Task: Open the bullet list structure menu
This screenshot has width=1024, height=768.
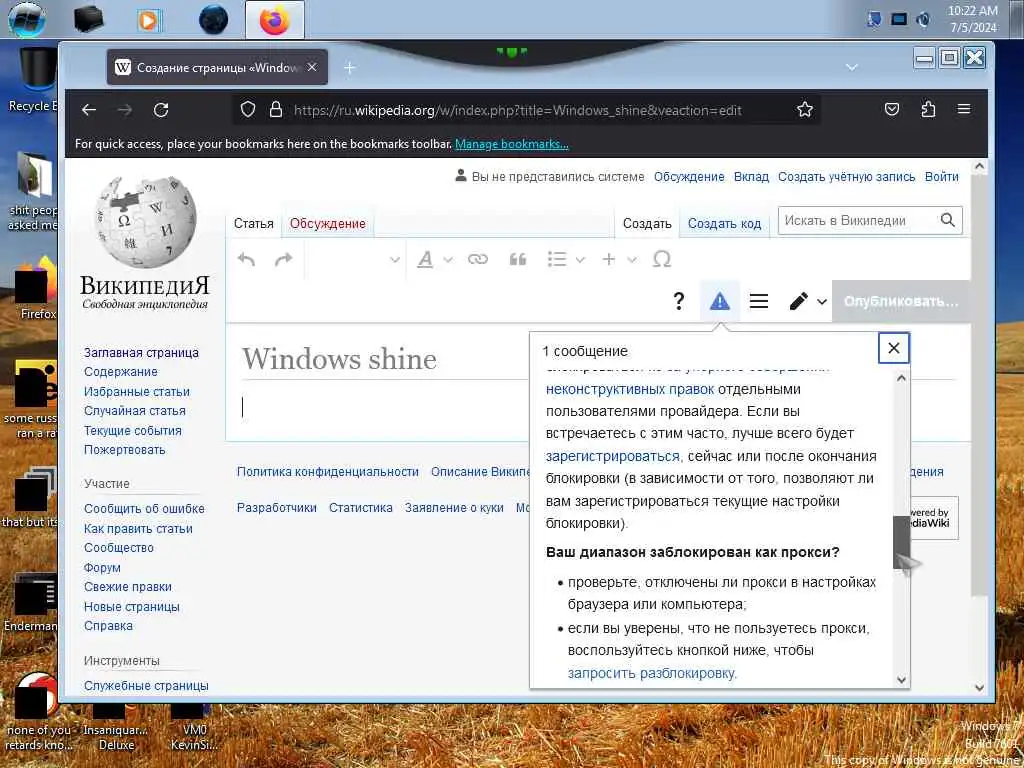Action: coord(566,259)
